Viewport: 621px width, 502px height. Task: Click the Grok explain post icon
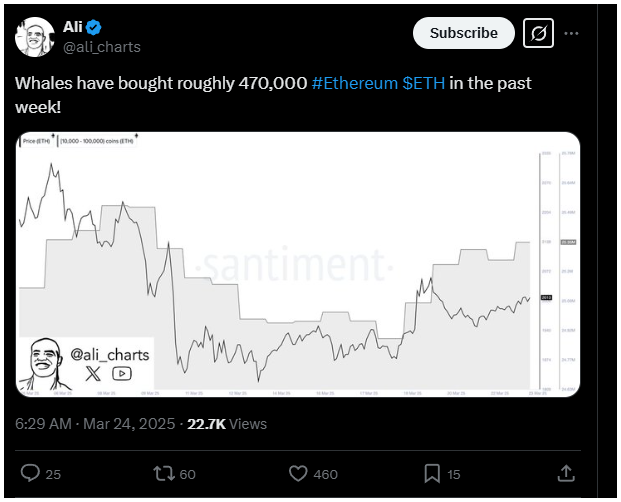(538, 33)
